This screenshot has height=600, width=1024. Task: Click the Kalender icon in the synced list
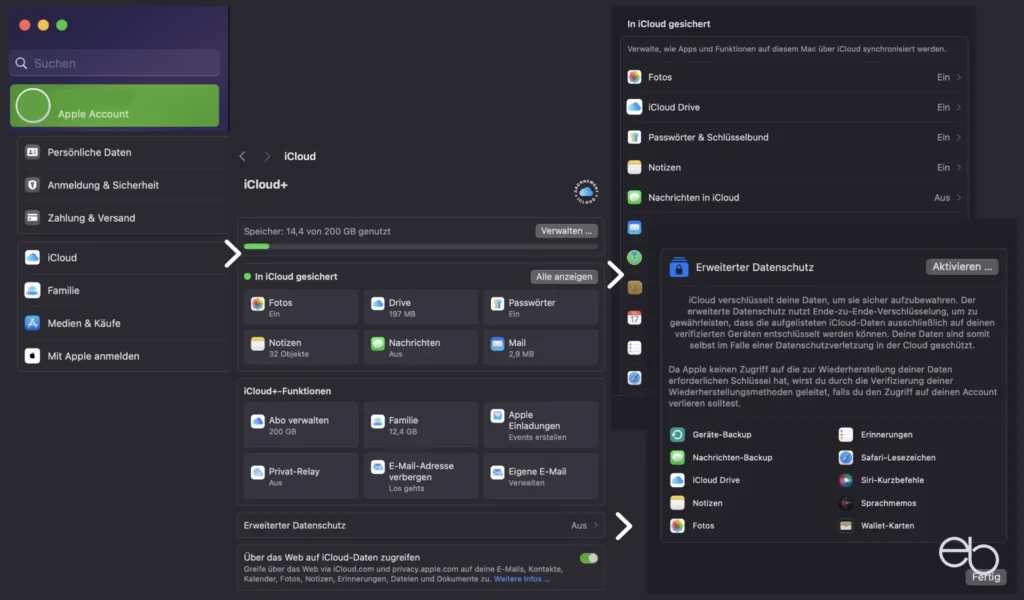(x=634, y=318)
